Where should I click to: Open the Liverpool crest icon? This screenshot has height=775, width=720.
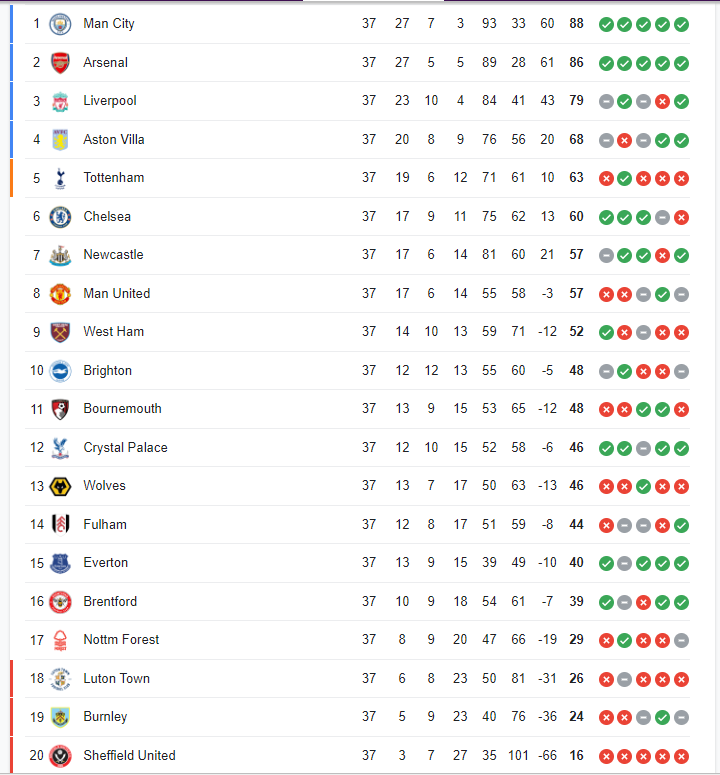pyautogui.click(x=60, y=101)
